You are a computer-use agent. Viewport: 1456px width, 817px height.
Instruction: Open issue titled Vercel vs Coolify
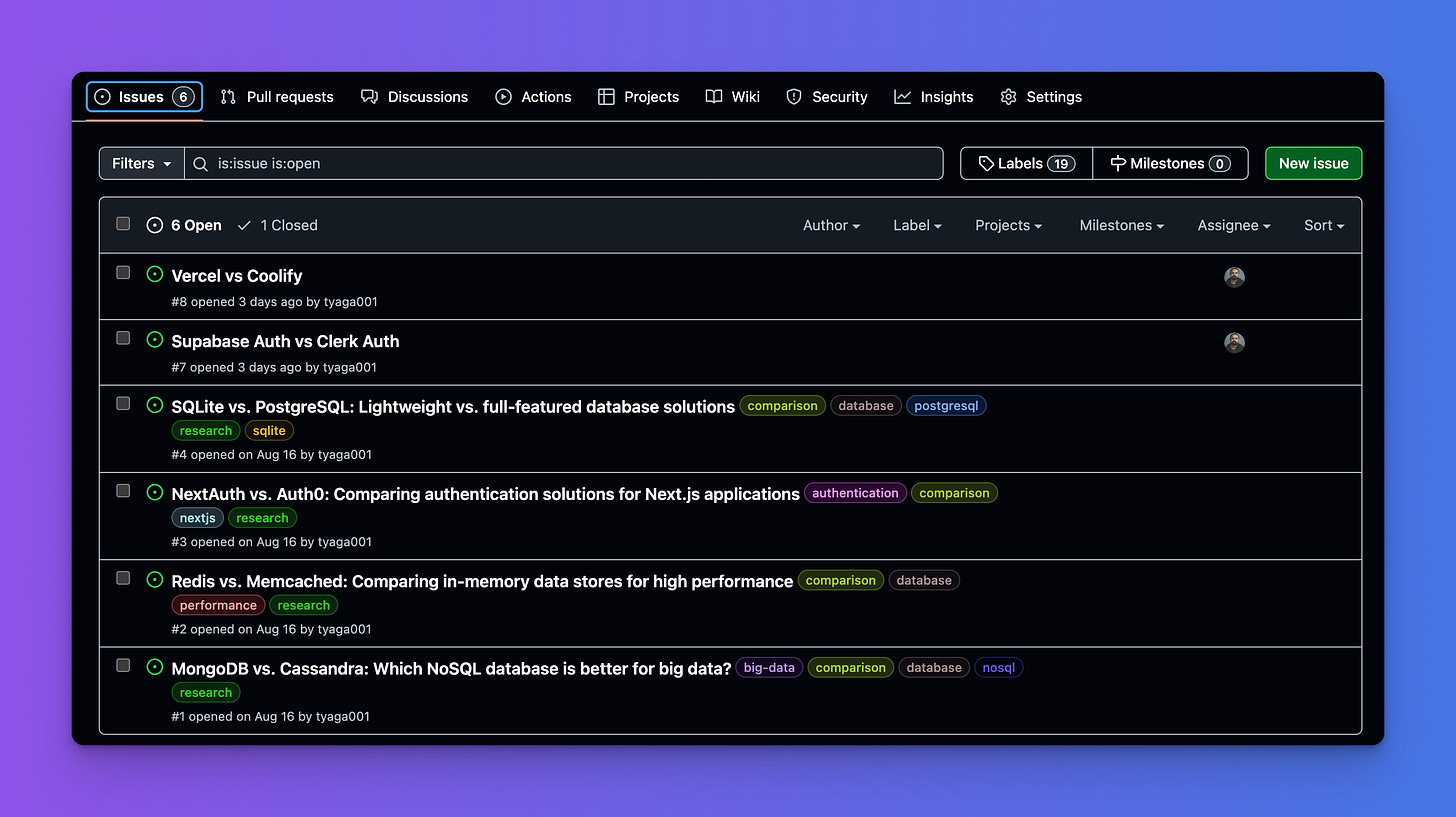coord(237,276)
